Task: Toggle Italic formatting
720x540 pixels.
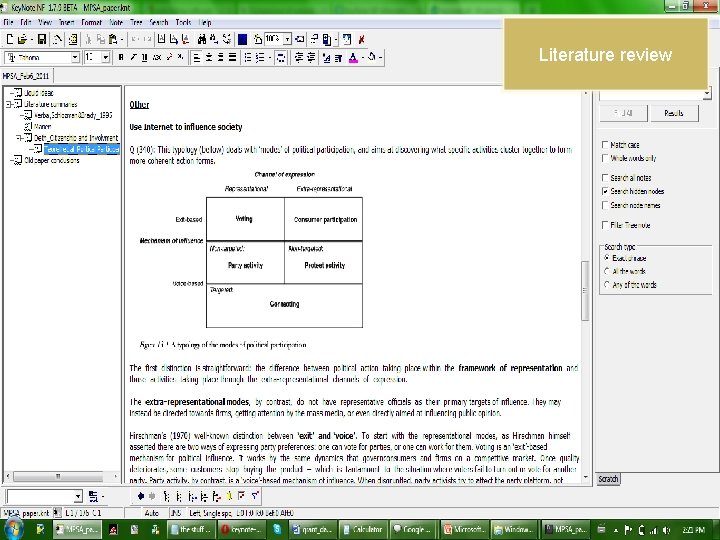Action: 133,57
